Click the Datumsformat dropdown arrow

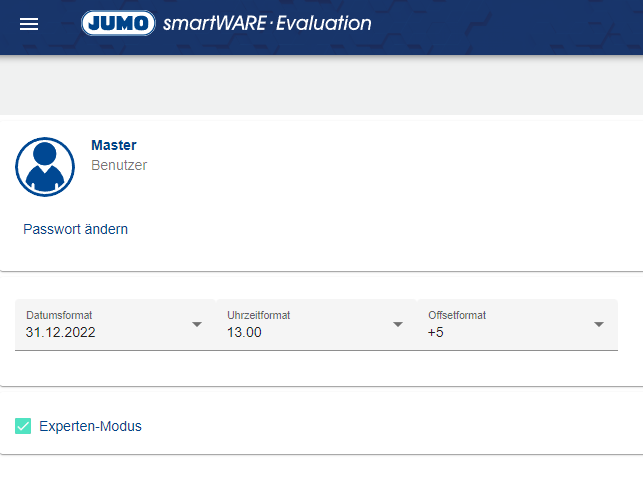196,324
